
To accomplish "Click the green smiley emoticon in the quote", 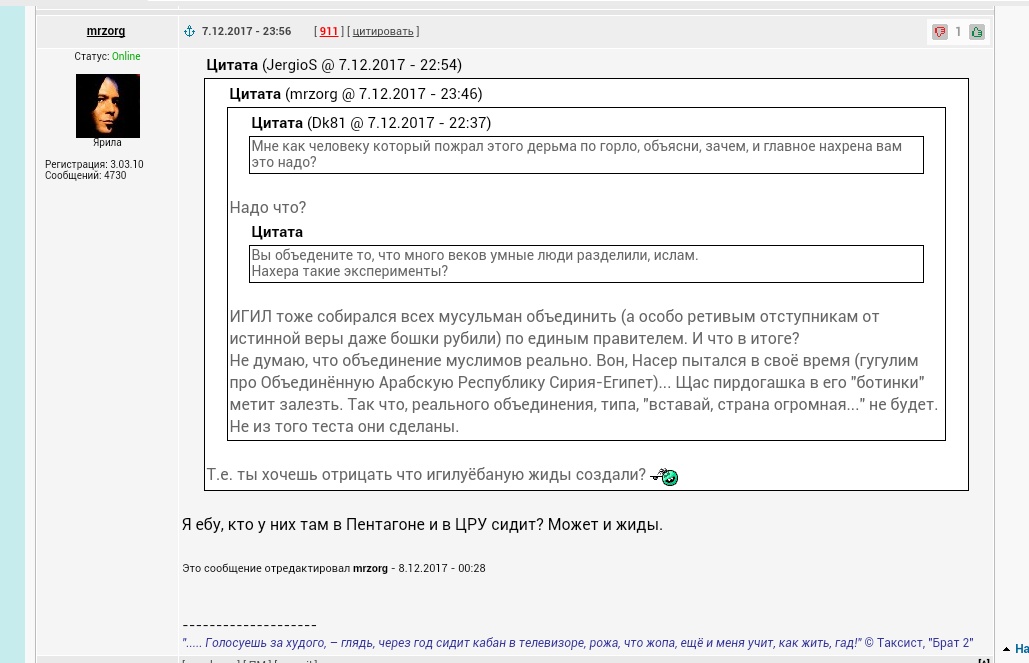I will [664, 476].
